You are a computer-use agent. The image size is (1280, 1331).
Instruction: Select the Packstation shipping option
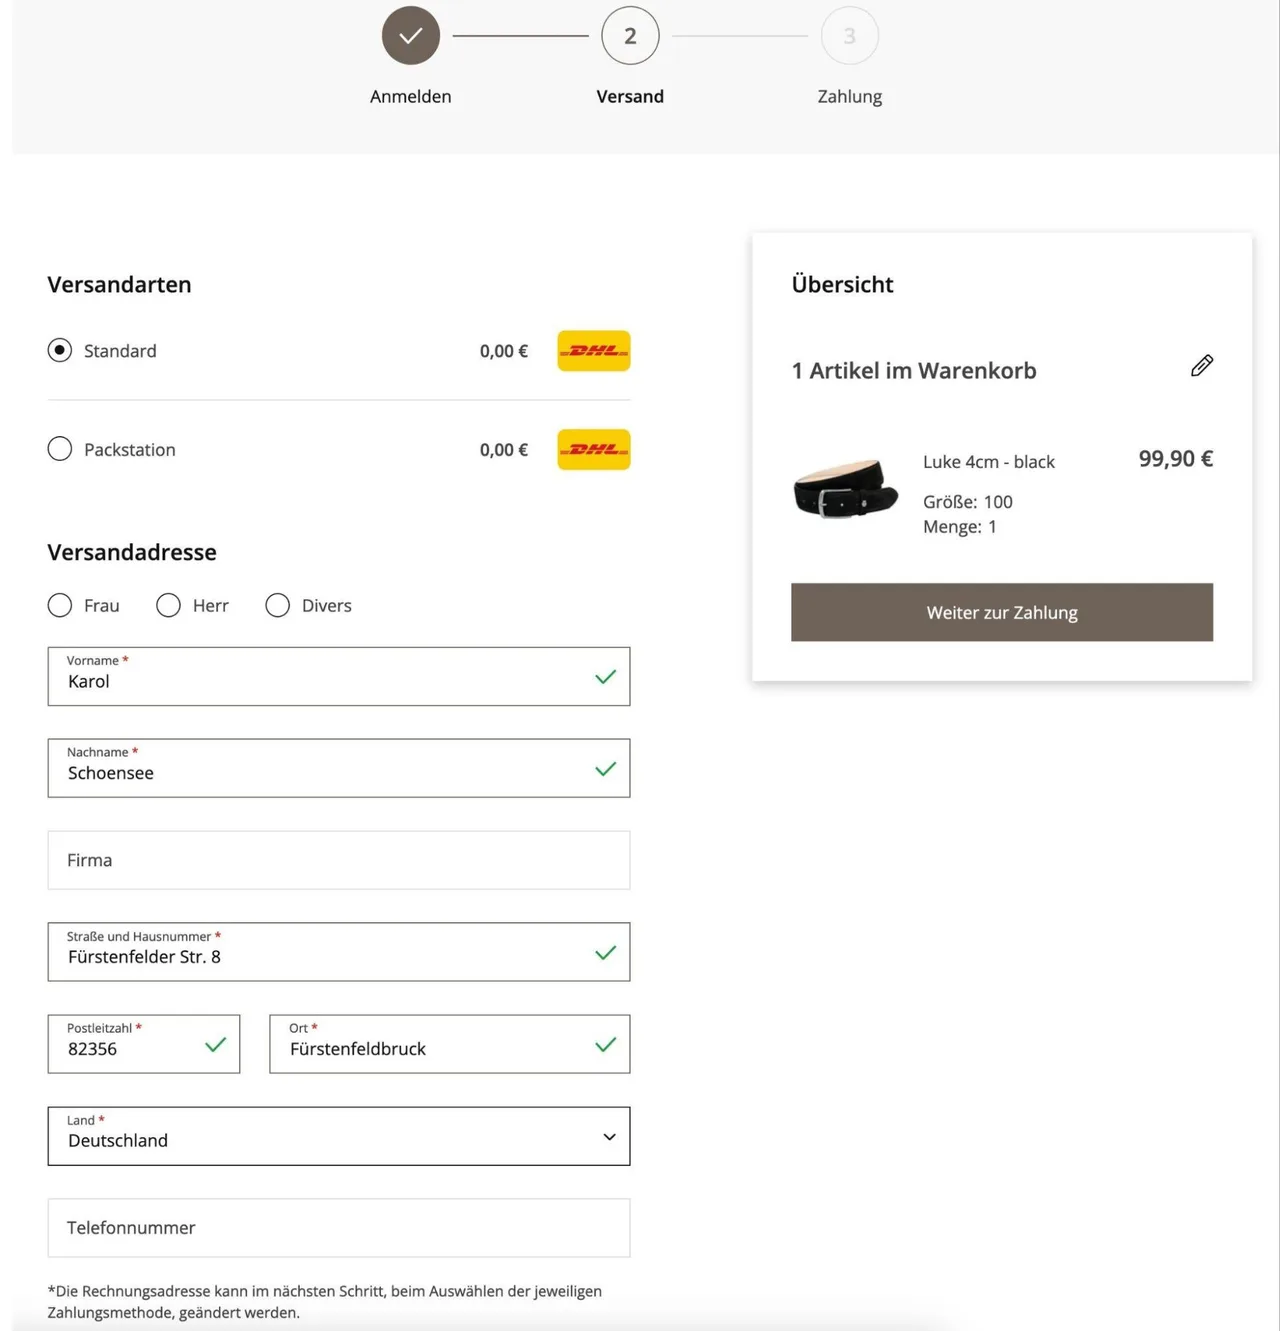(x=60, y=449)
